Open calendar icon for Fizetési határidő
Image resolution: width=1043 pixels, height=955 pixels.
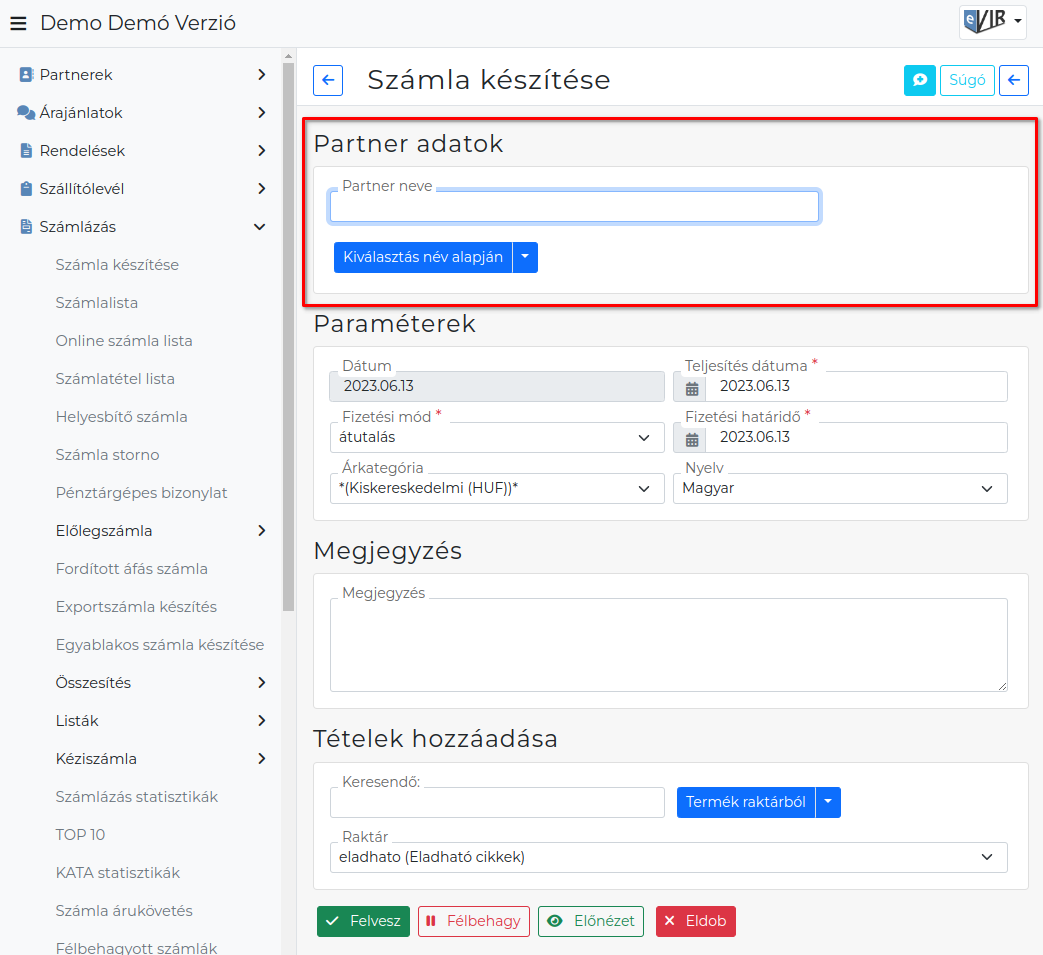[x=691, y=438]
